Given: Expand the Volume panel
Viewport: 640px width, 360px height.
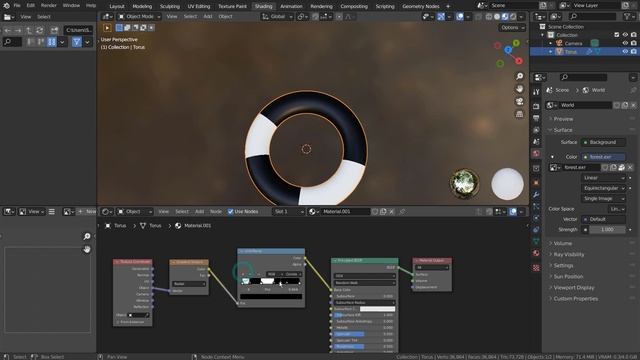Looking at the screenshot, I should (x=562, y=243).
